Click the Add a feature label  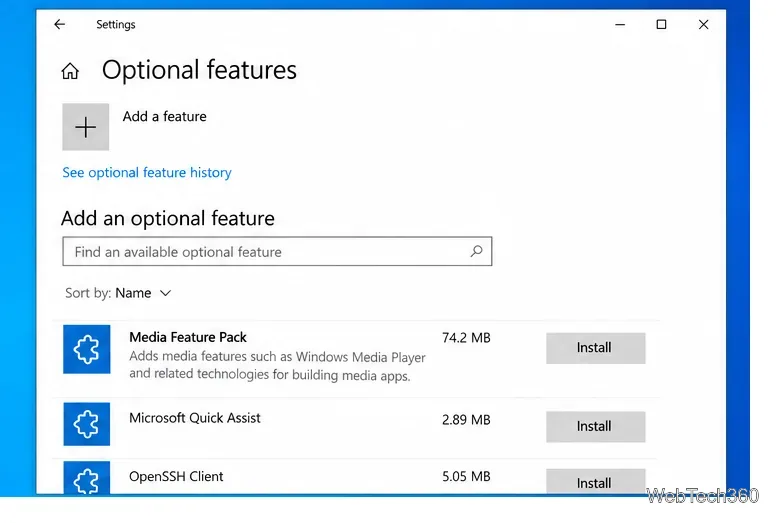[164, 116]
